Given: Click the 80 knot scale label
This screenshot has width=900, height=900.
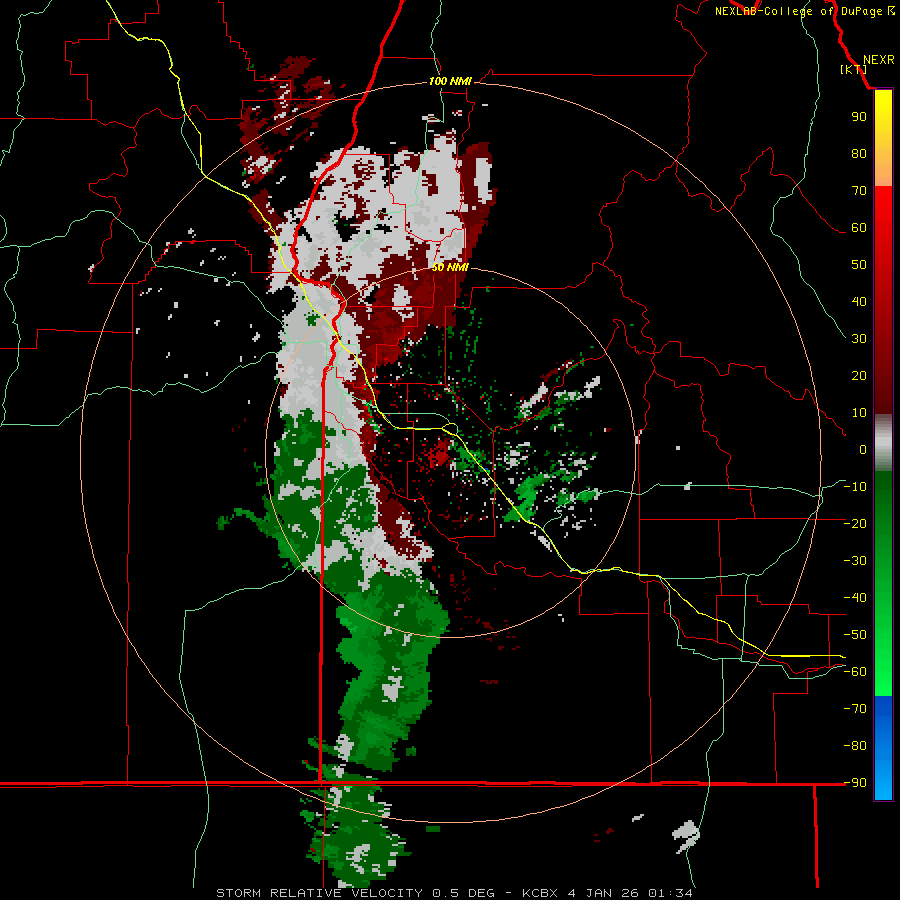Looking at the screenshot, I should tap(859, 154).
